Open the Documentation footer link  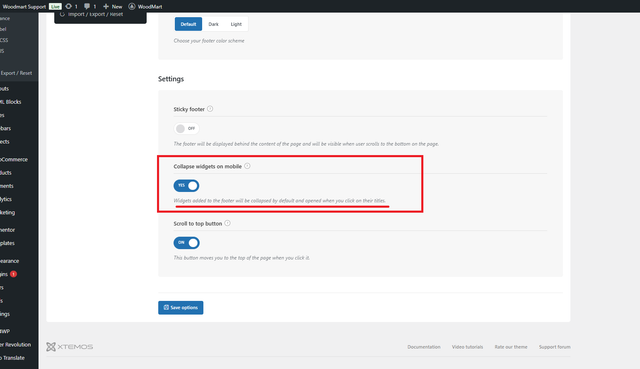pos(424,347)
